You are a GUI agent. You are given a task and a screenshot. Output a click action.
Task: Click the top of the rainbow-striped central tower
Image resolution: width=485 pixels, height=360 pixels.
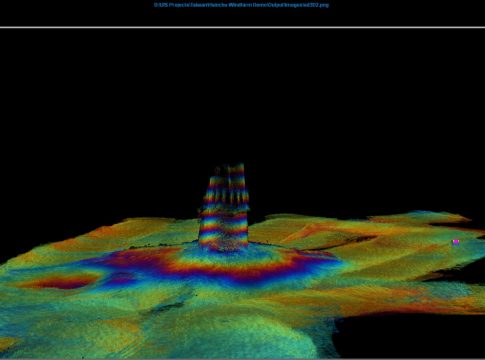click(x=230, y=169)
